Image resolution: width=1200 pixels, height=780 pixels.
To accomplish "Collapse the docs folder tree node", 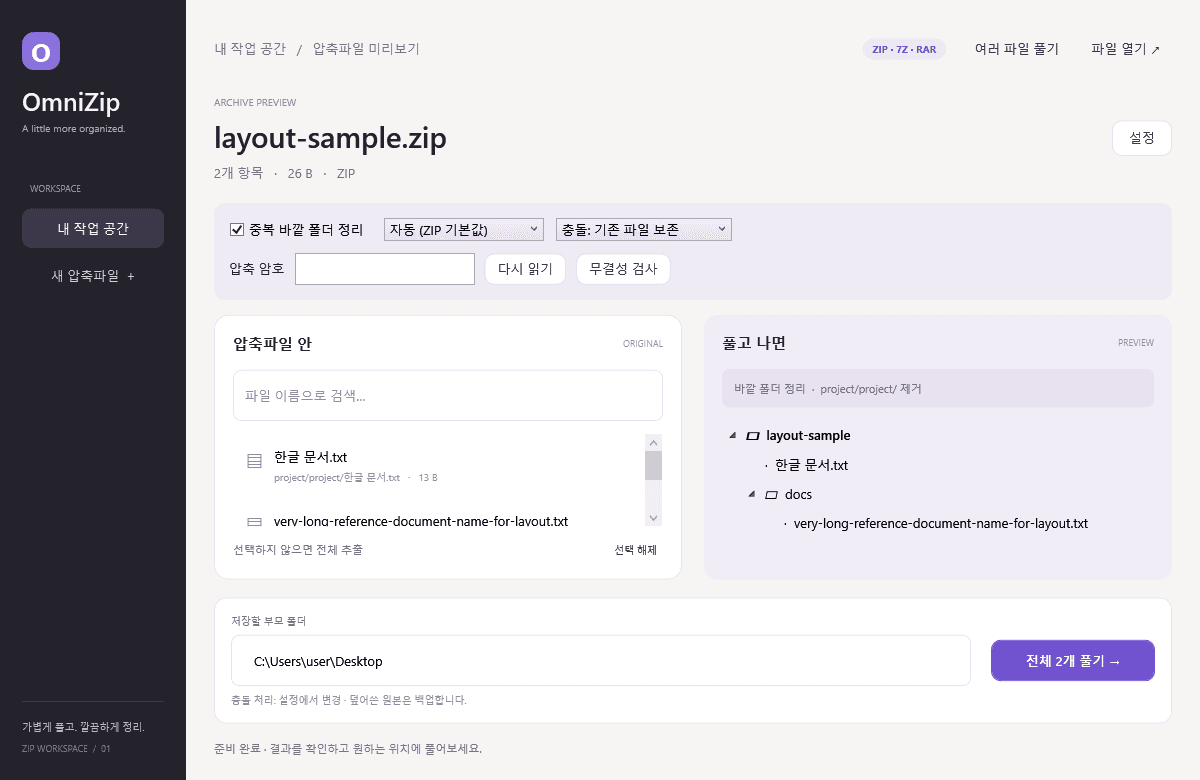I will [752, 495].
